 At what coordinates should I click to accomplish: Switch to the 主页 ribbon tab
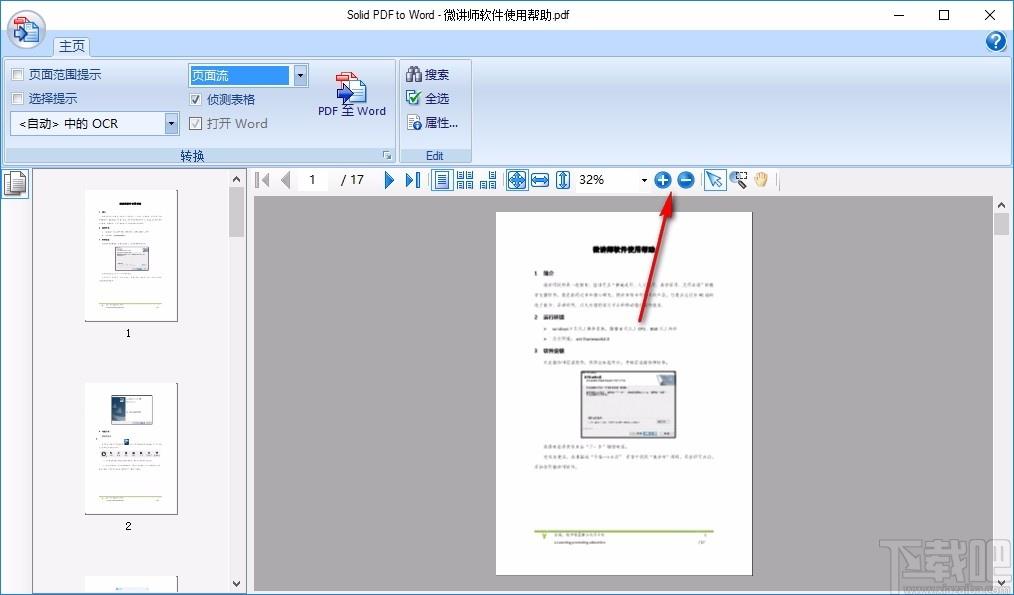(72, 46)
